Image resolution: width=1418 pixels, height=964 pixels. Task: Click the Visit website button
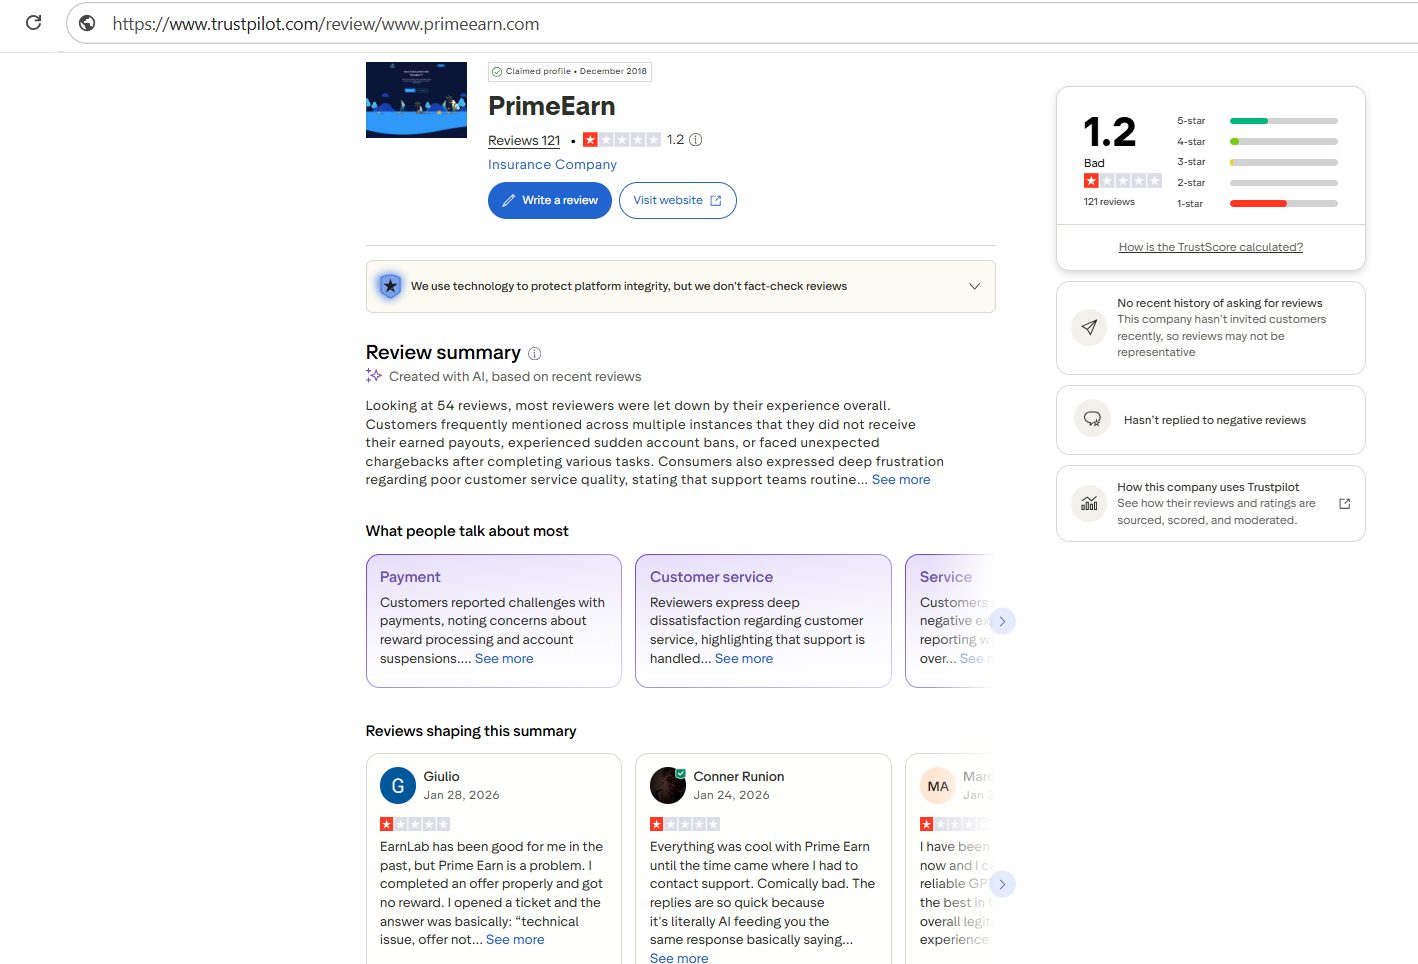[677, 200]
